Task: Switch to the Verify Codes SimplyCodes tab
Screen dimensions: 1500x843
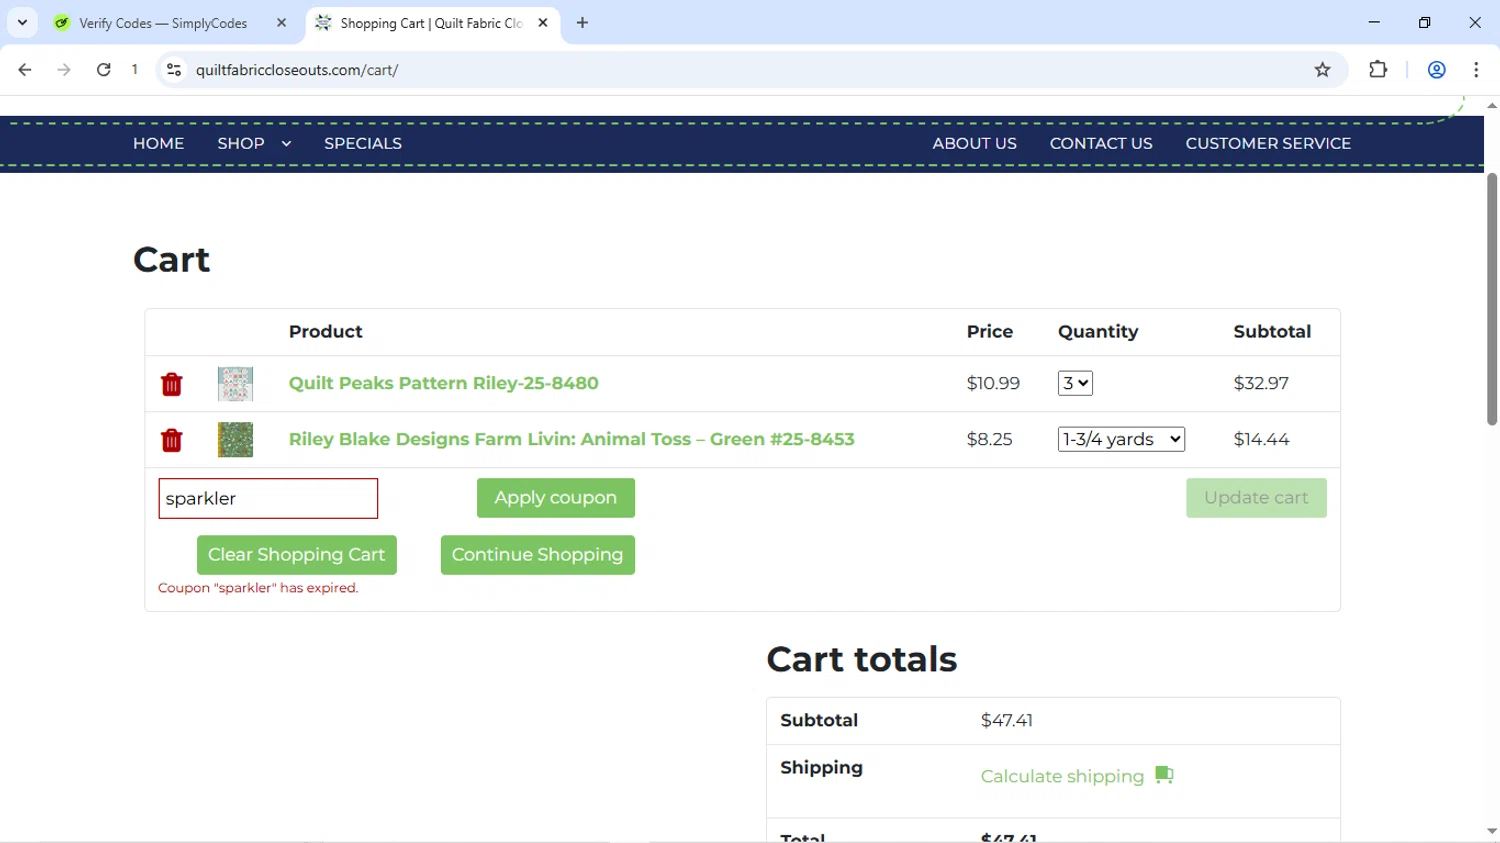Action: point(170,23)
